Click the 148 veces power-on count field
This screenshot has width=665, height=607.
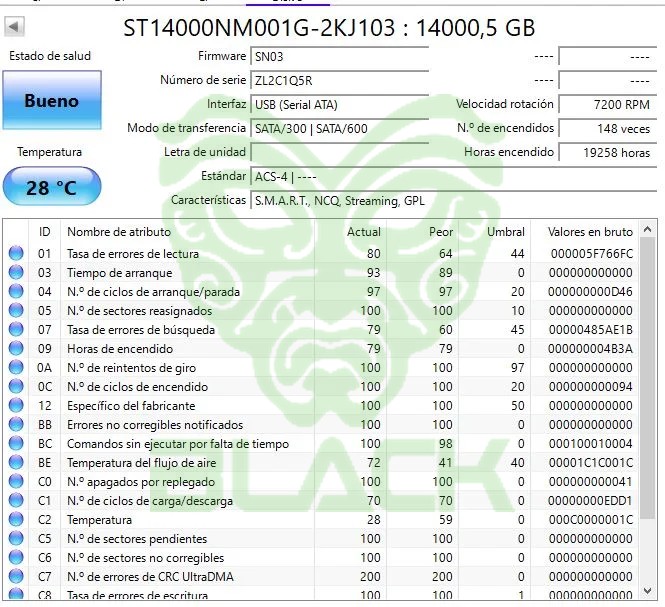[608, 129]
